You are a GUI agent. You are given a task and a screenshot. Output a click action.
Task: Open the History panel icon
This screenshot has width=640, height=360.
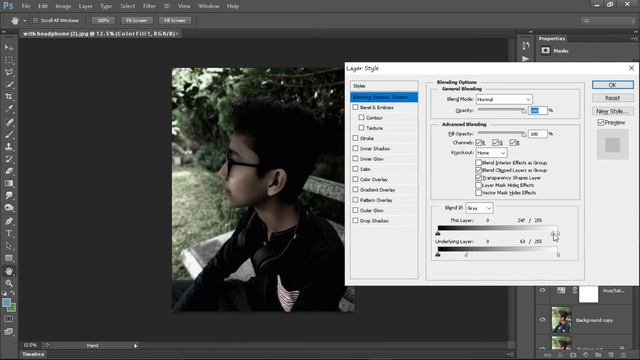526,46
